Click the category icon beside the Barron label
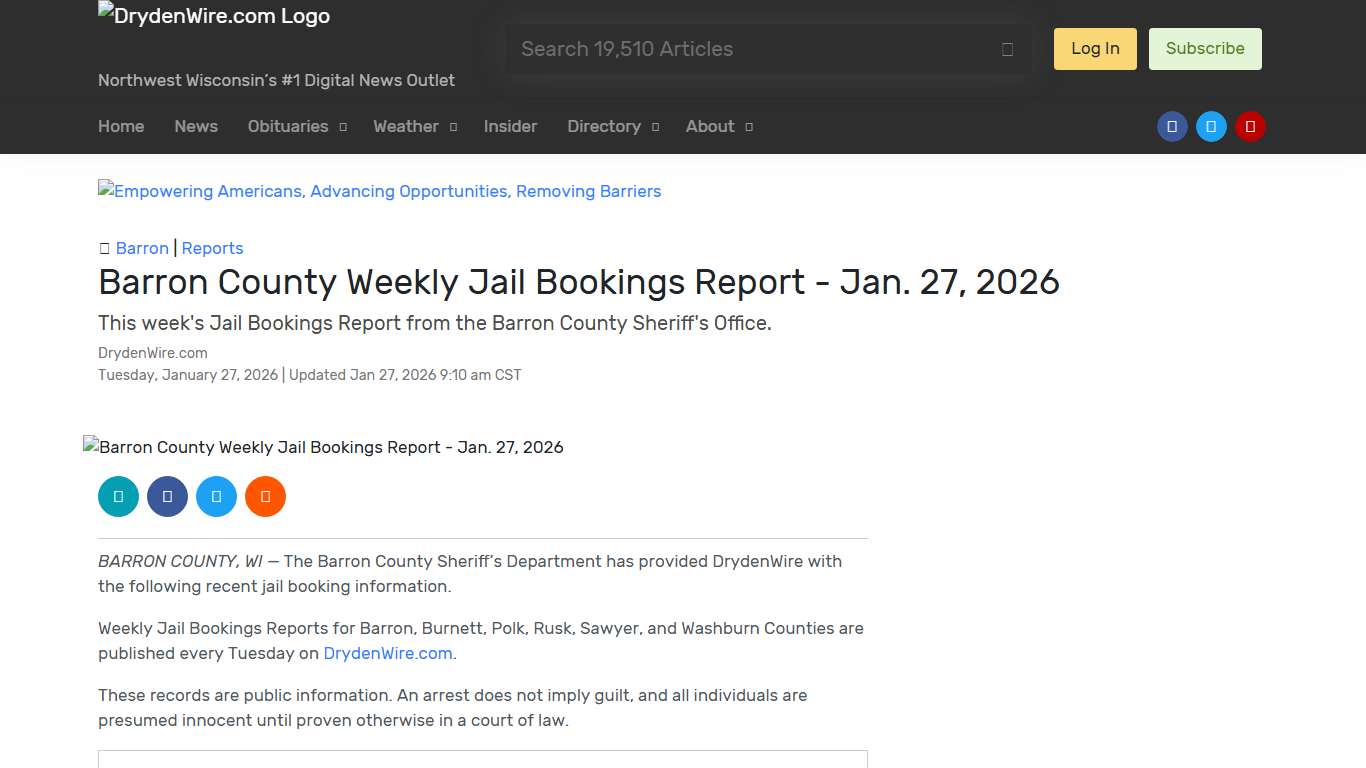Image resolution: width=1366 pixels, height=768 pixels. click(x=104, y=248)
